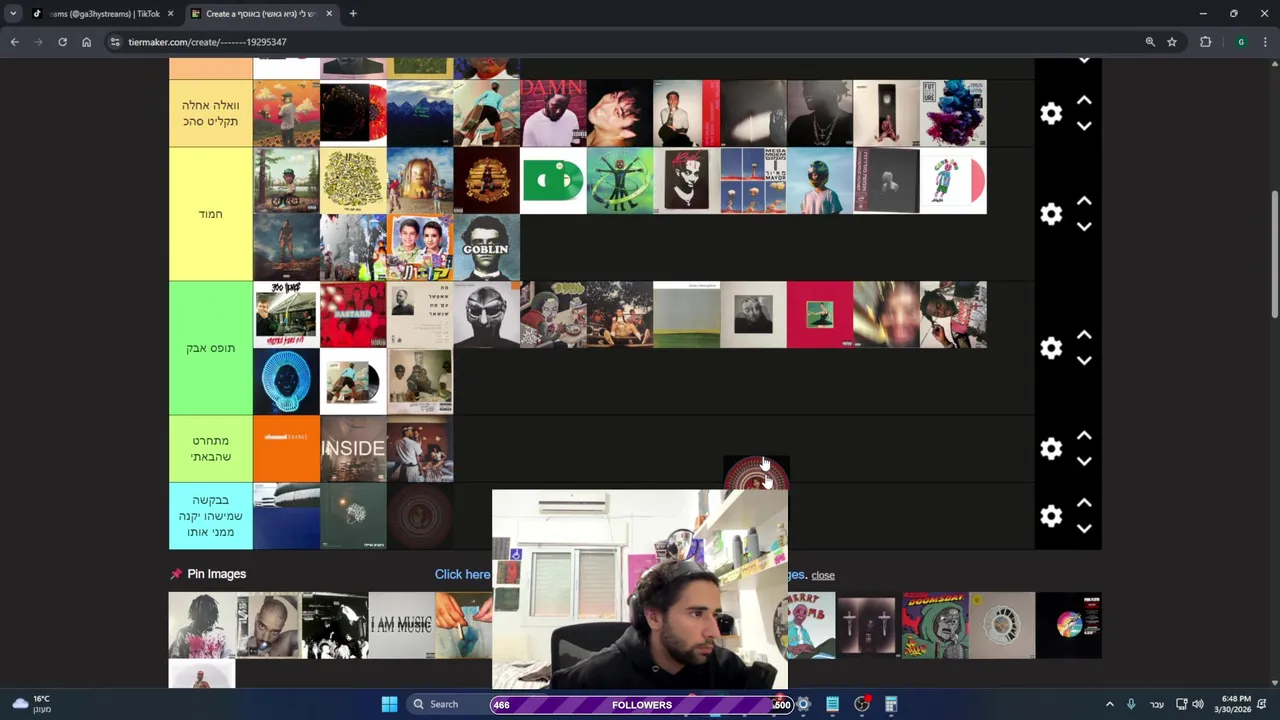Click the taskbar Search box
This screenshot has width=1280, height=720.
coord(445,704)
